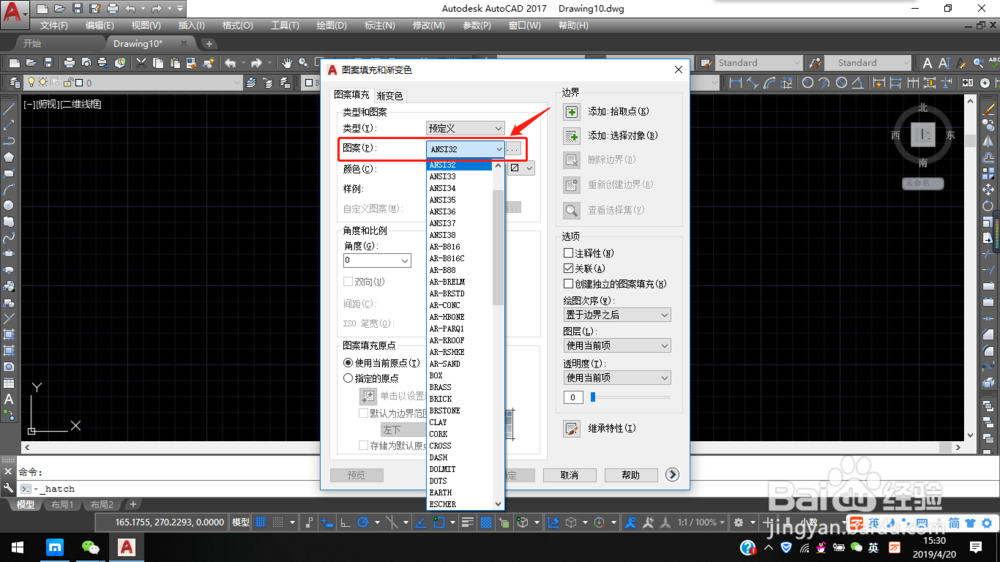The image size is (1000, 562).
Task: Expand dialog with the More Options arrow
Action: click(x=672, y=475)
